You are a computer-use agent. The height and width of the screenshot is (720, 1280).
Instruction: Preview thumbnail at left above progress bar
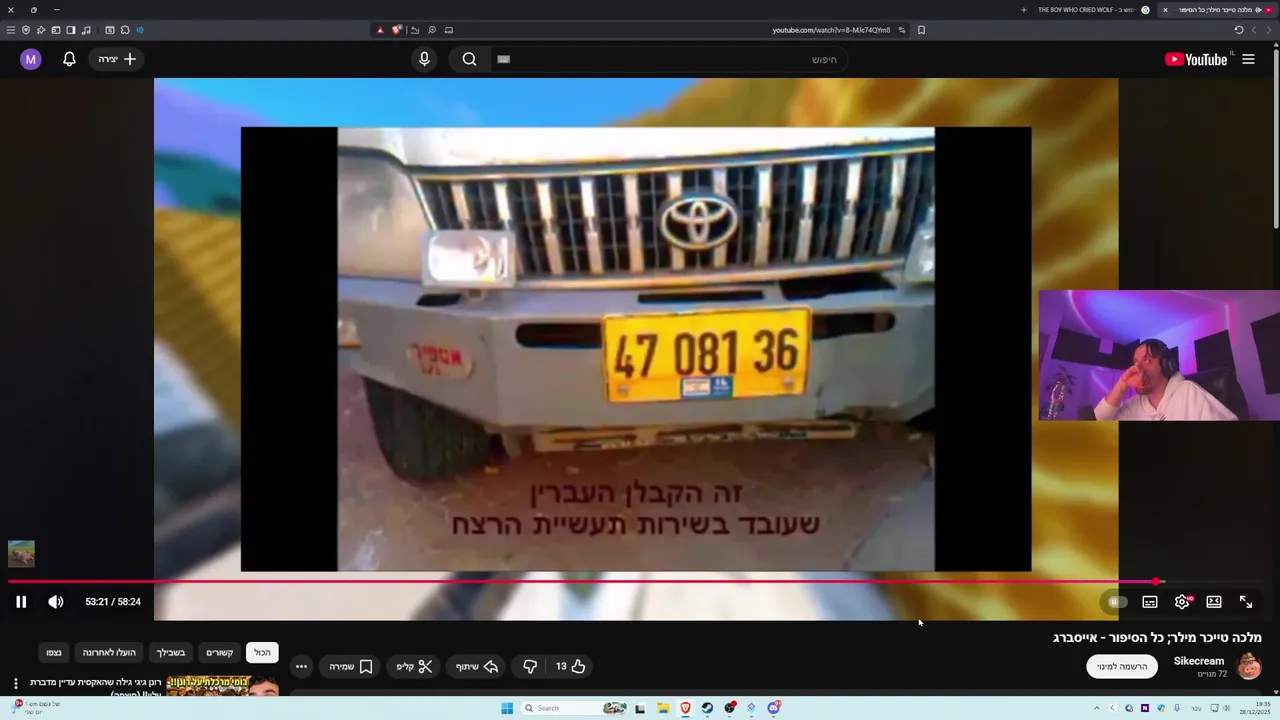(21, 553)
